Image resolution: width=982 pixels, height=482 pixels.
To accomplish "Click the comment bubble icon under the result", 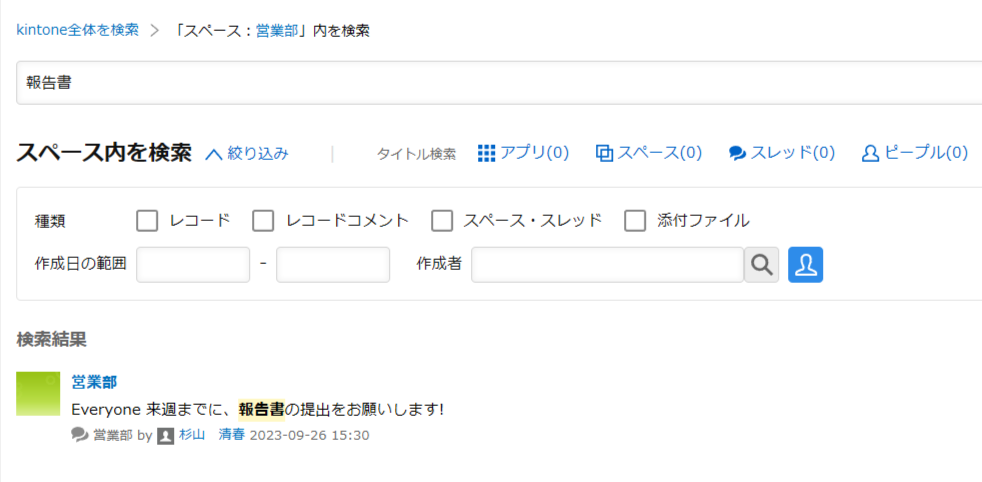I will point(80,435).
